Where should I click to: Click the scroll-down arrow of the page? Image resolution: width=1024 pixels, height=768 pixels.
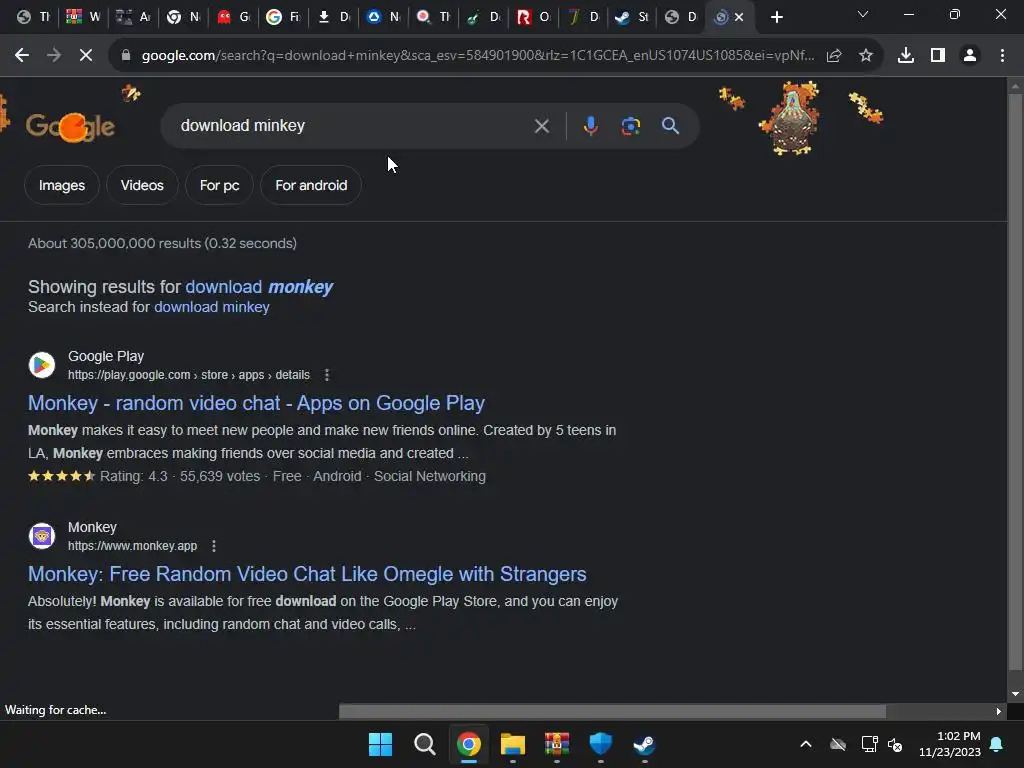[1015, 694]
